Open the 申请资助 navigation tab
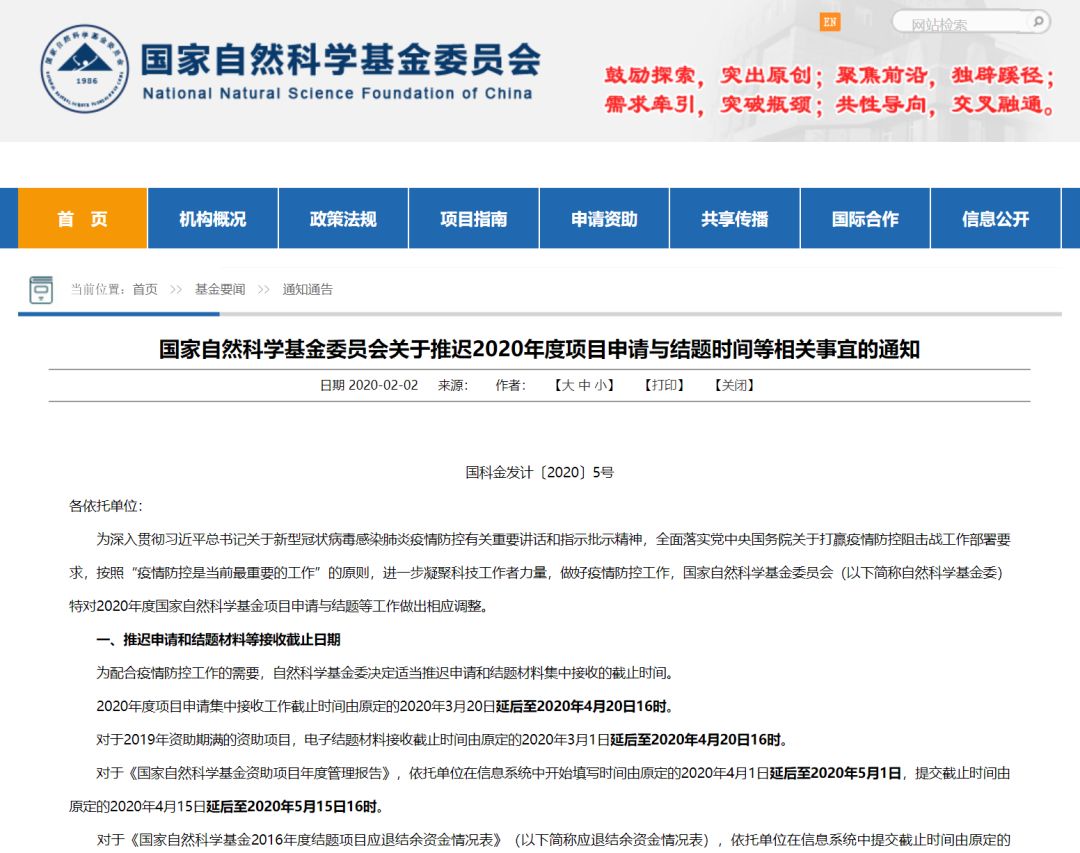The height and width of the screenshot is (853, 1080). coord(604,218)
